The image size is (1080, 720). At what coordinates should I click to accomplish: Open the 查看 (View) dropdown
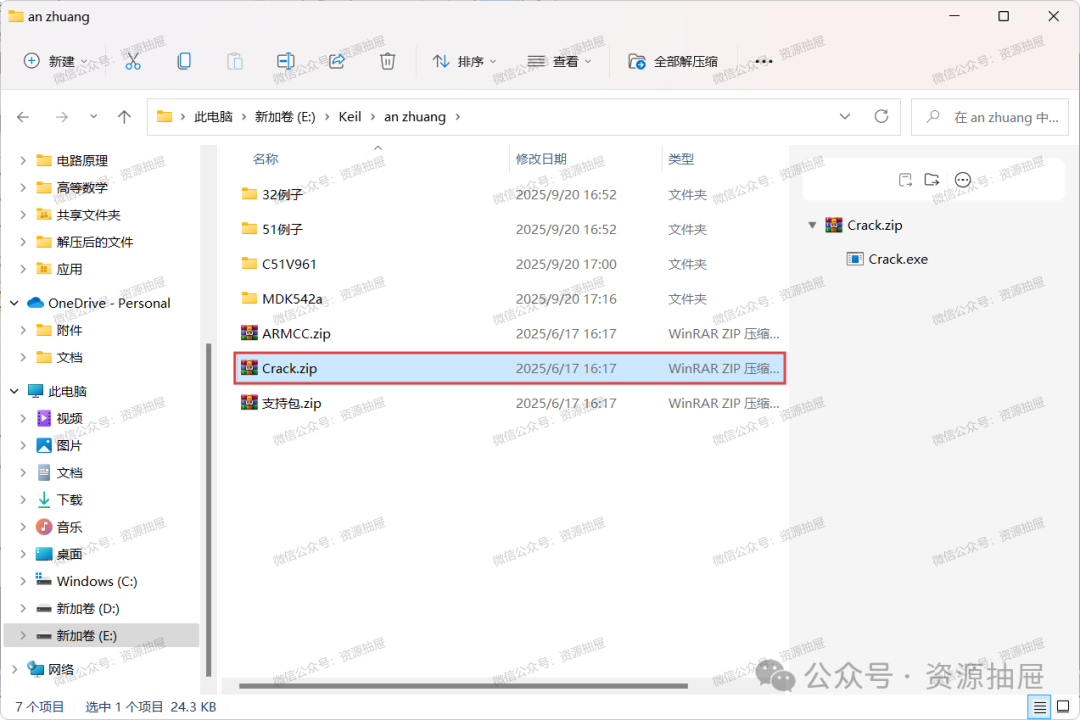point(559,61)
